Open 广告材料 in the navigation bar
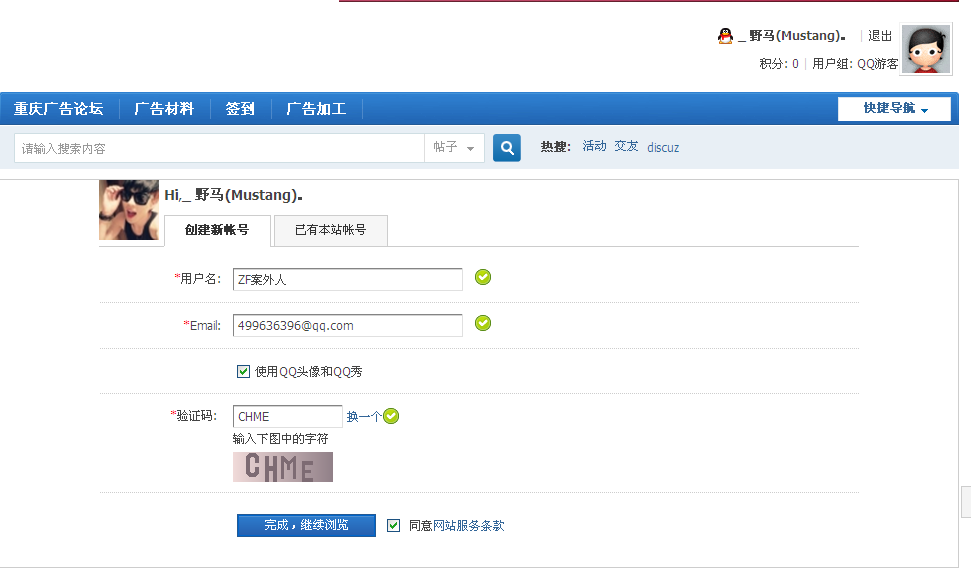Image resolution: width=971 pixels, height=578 pixels. point(164,109)
